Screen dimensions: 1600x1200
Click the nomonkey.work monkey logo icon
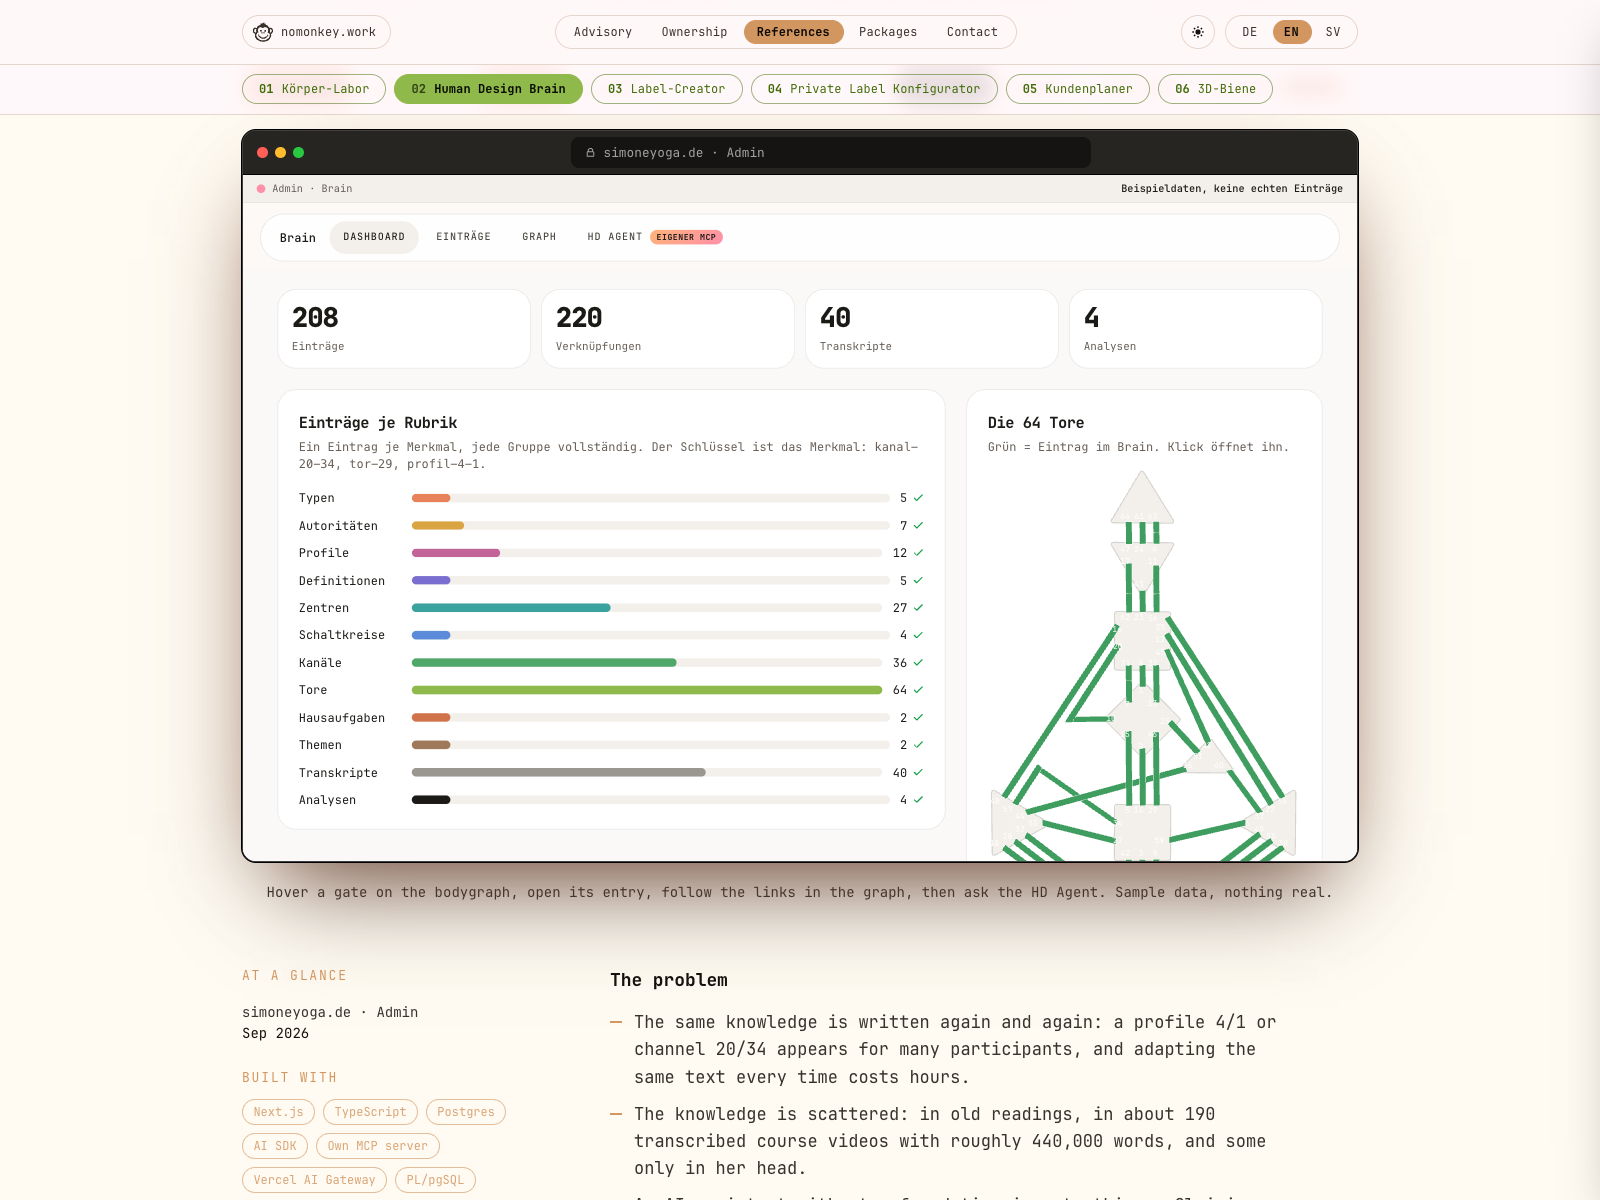click(263, 32)
